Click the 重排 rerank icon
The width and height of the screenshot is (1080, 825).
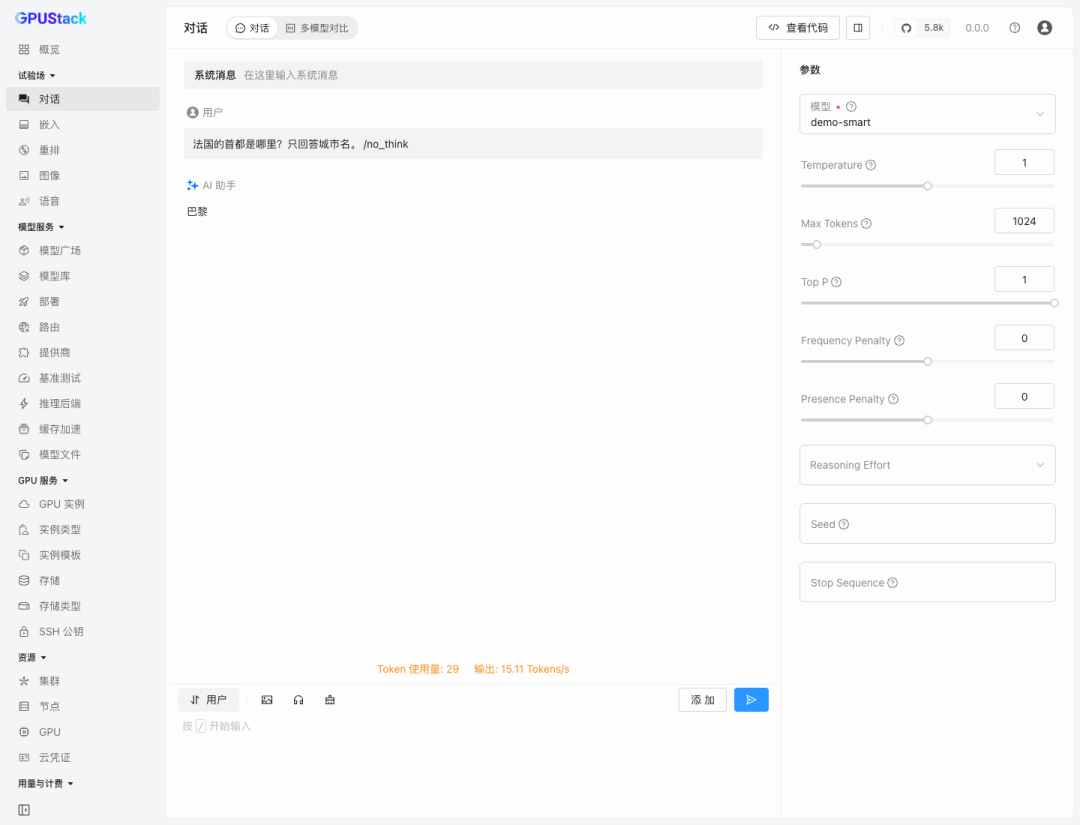(x=24, y=150)
